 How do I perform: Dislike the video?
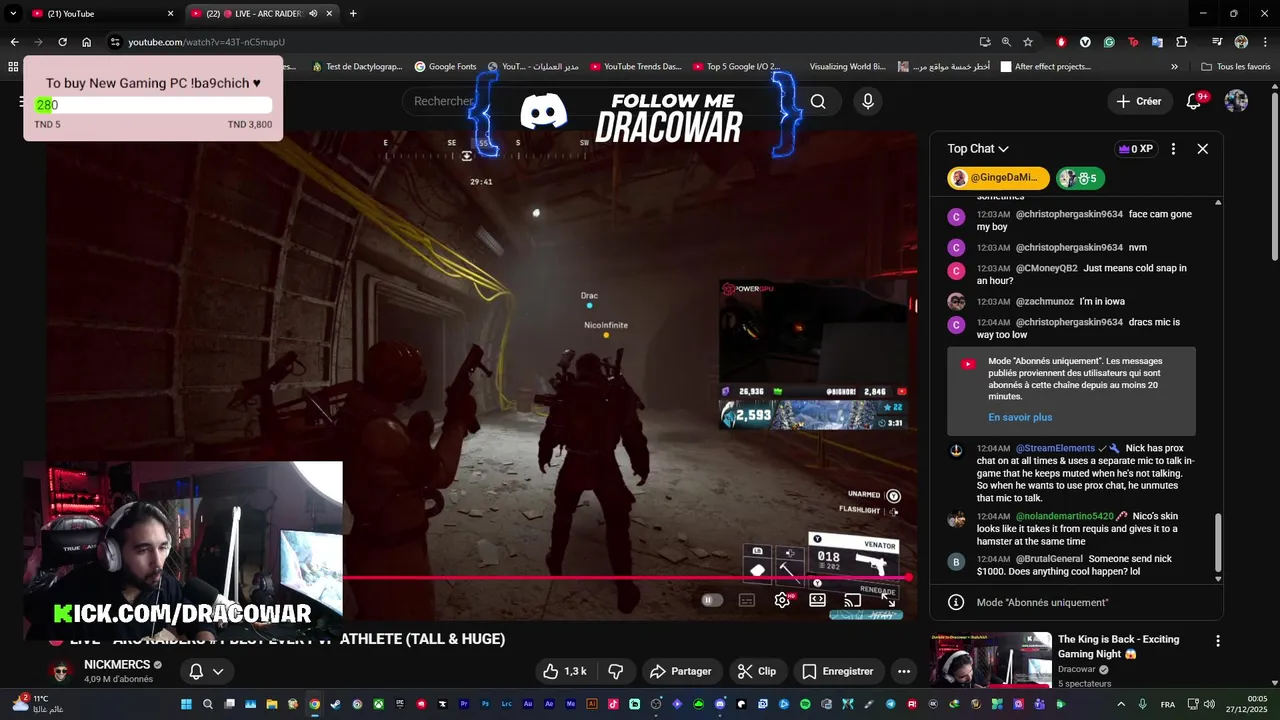pos(616,671)
